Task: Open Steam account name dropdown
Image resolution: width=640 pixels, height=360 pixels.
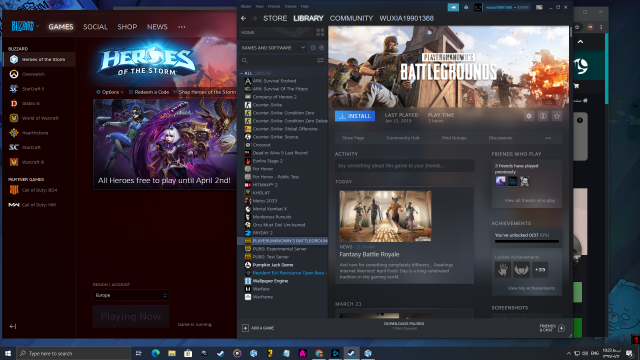Action: [507, 7]
